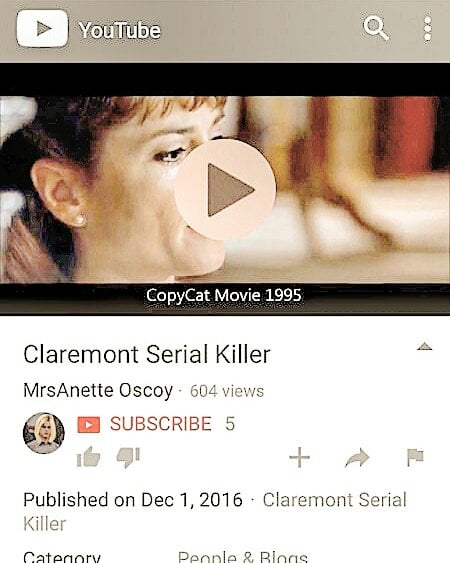The width and height of the screenshot is (450, 563).
Task: Collapse the video description arrow
Action: click(x=424, y=346)
